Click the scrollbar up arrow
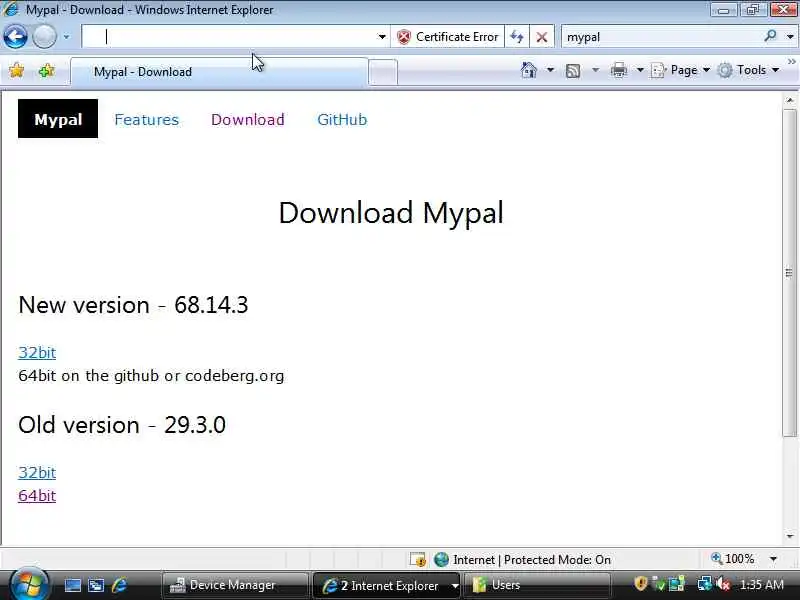Screen dimensions: 800x600 point(790,101)
